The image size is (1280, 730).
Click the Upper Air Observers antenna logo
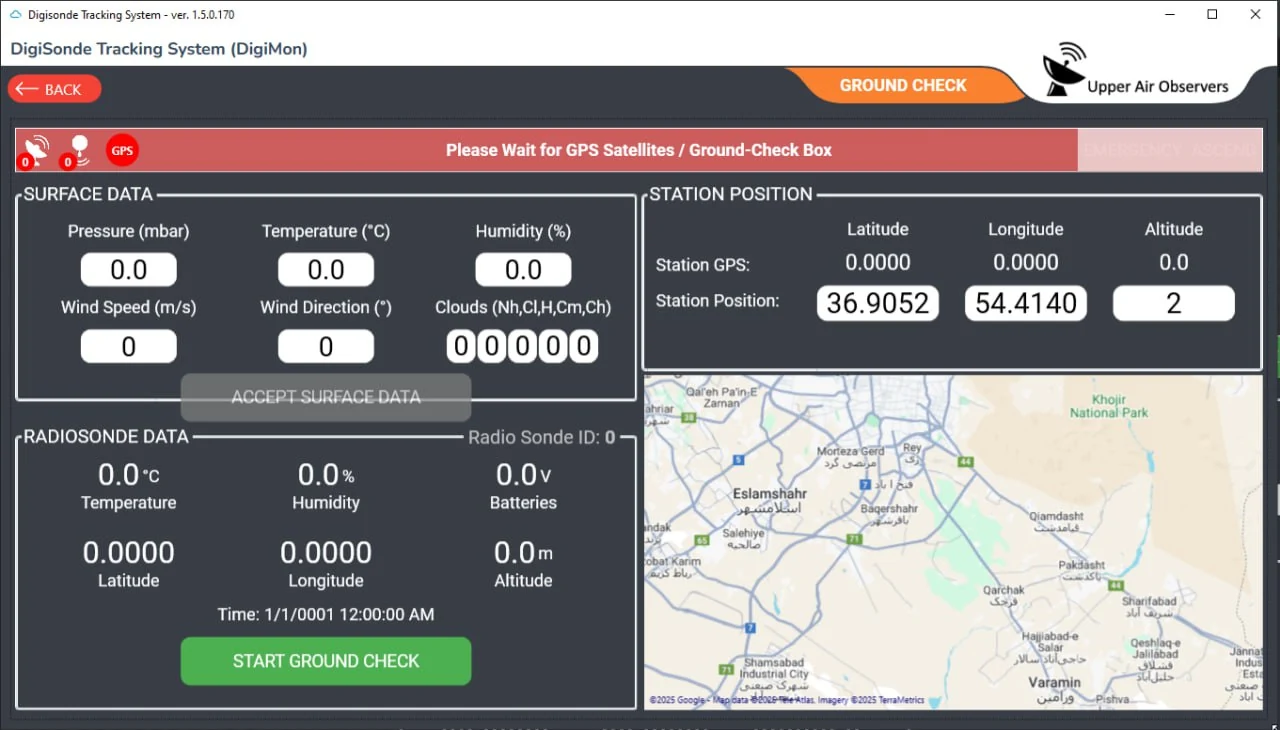click(1065, 70)
